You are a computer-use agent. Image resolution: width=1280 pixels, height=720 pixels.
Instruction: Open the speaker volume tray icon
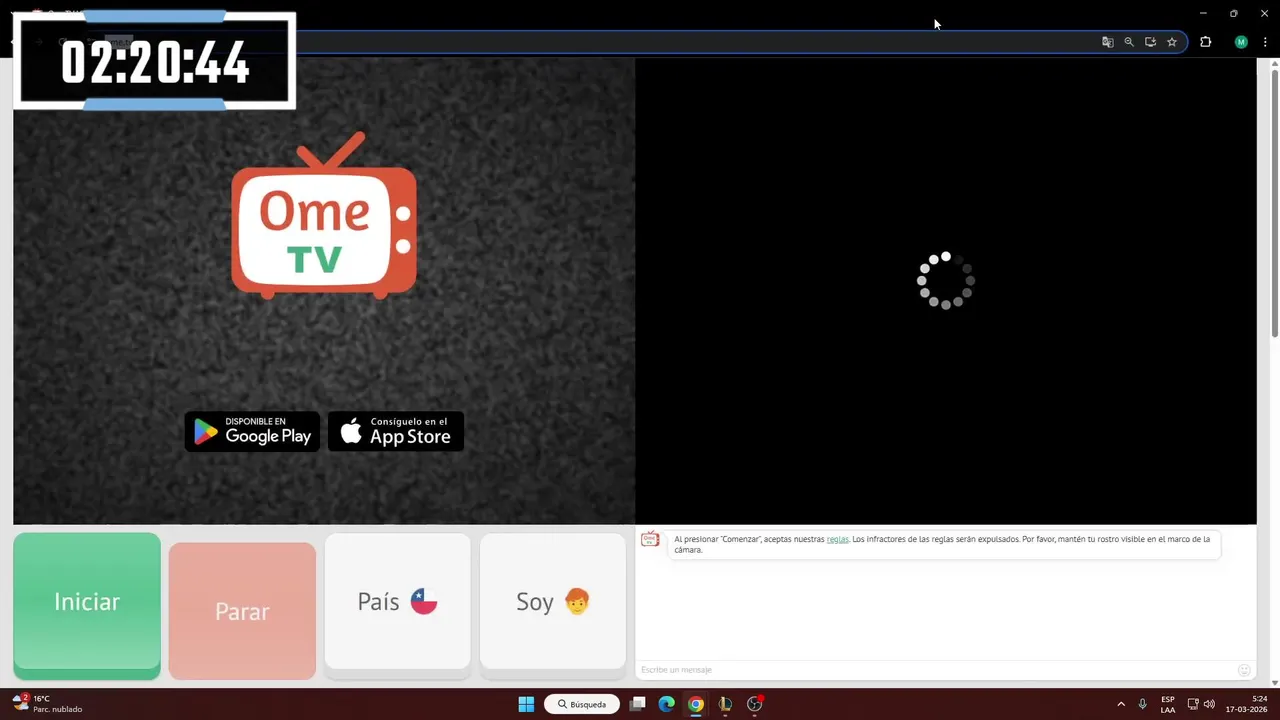pyautogui.click(x=1209, y=704)
